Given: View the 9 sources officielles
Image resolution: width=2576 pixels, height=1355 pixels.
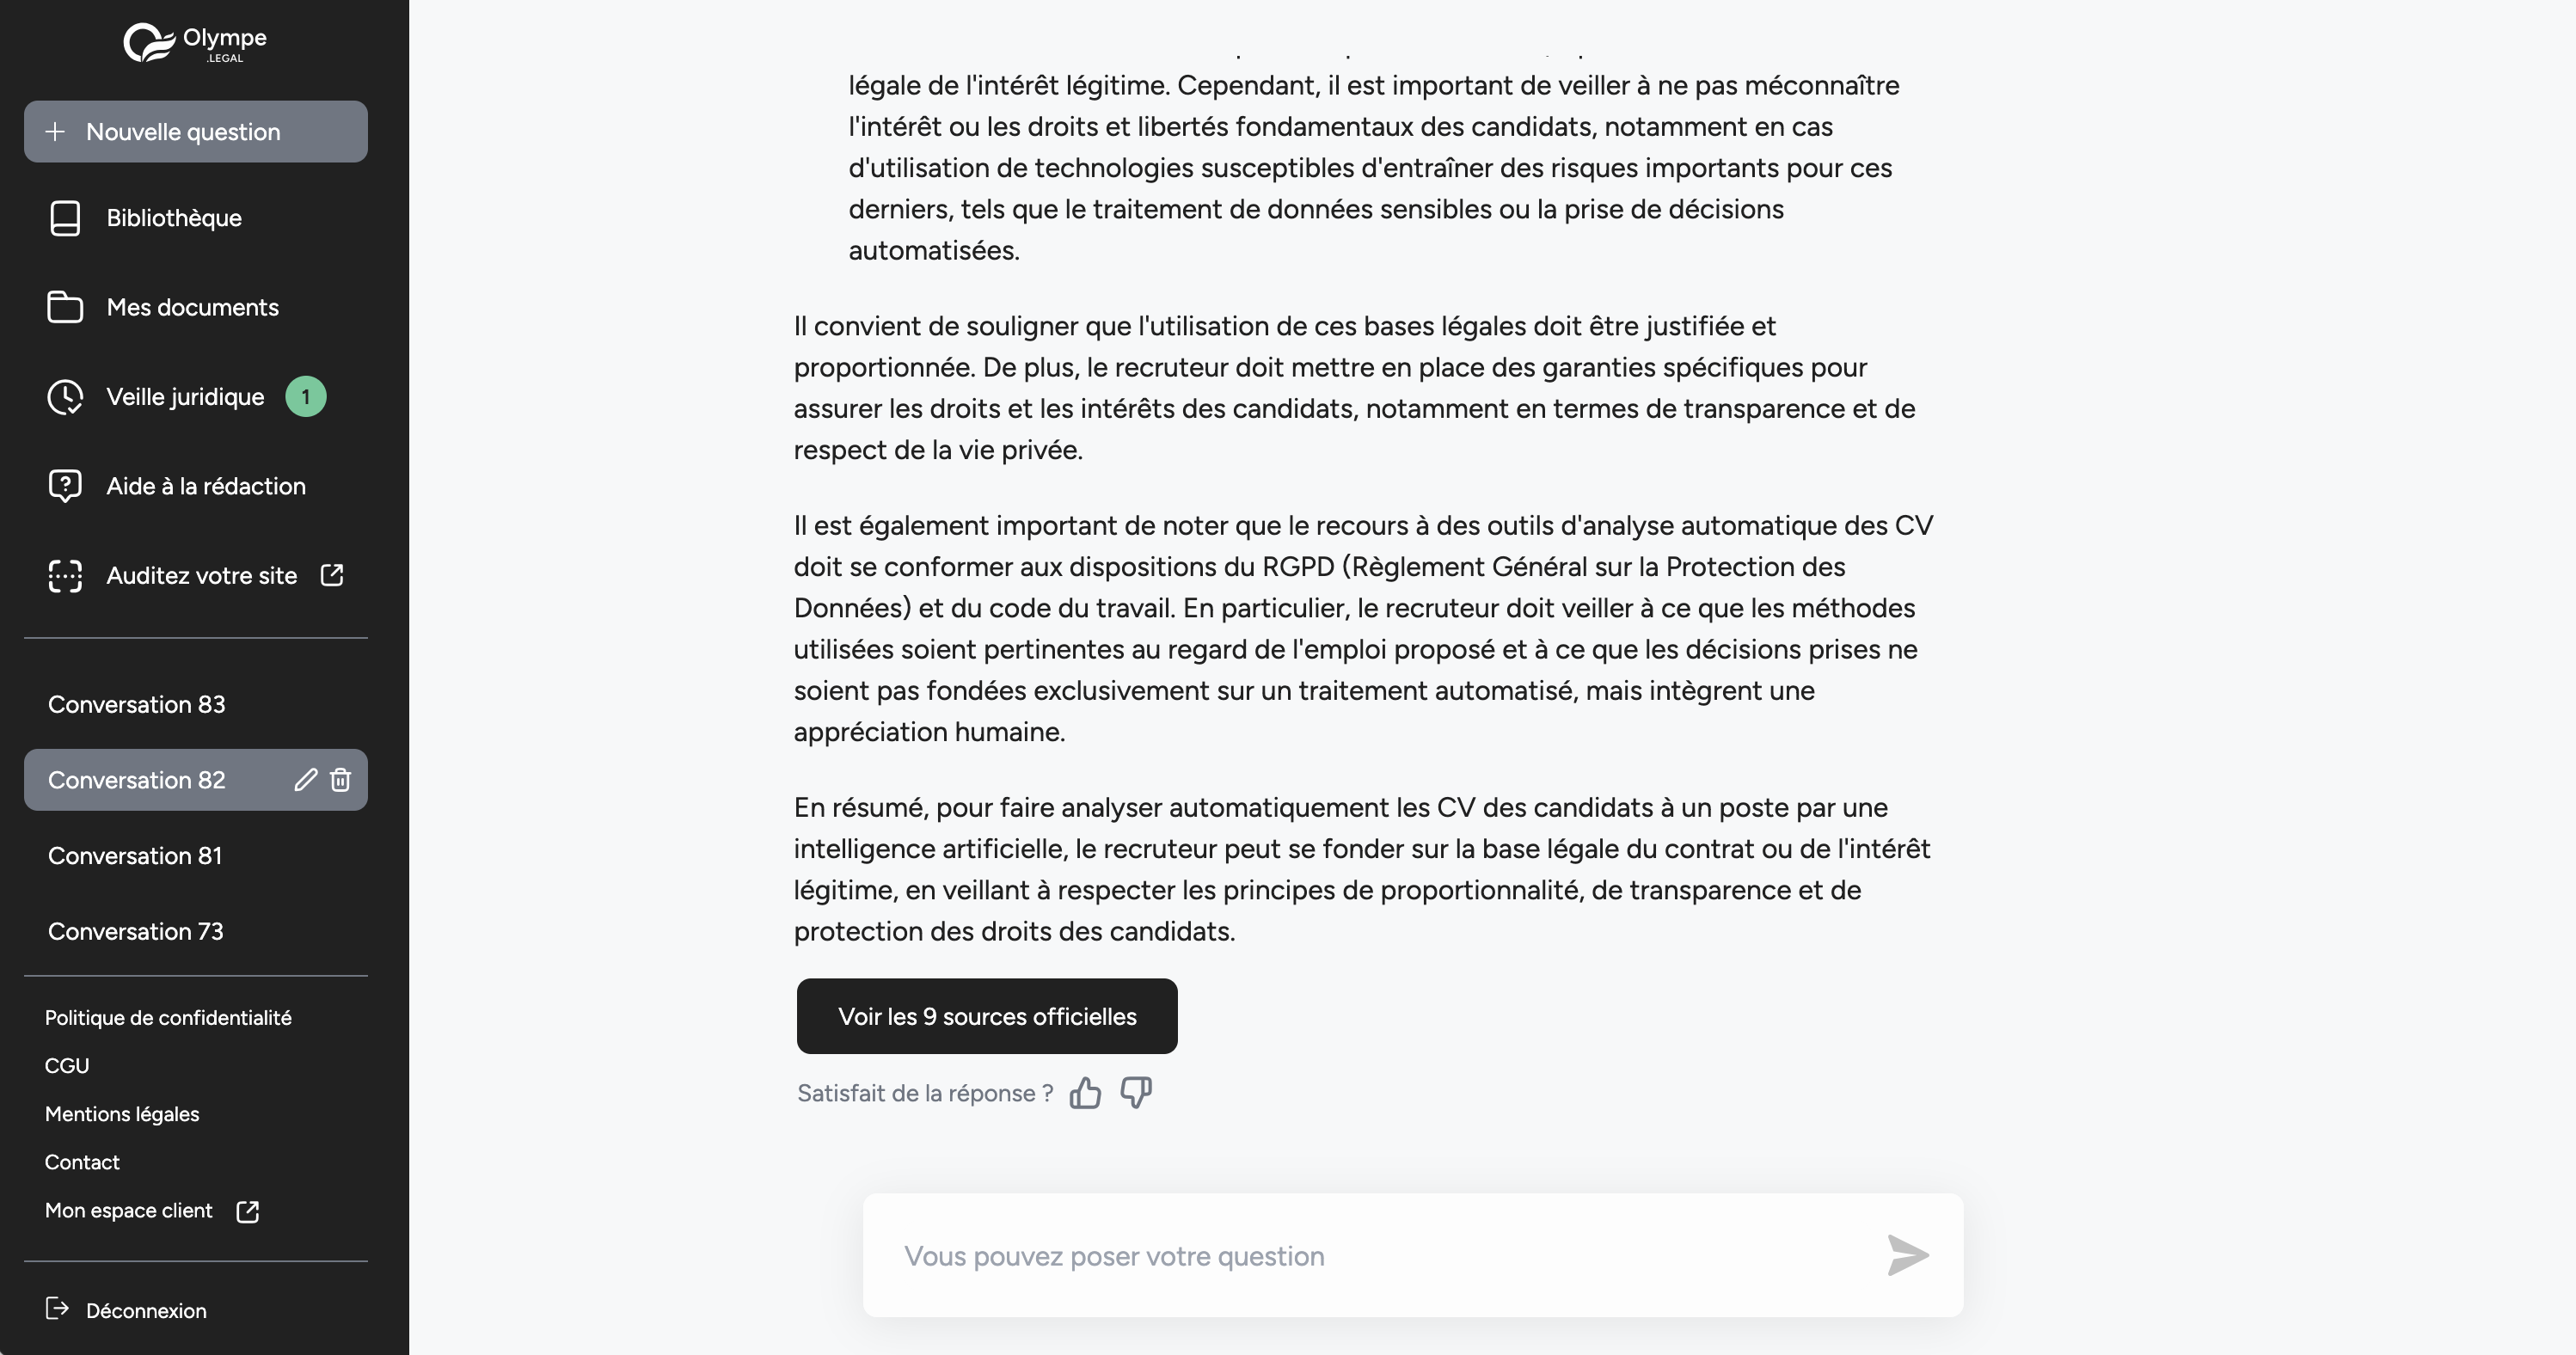Looking at the screenshot, I should click(x=987, y=1016).
